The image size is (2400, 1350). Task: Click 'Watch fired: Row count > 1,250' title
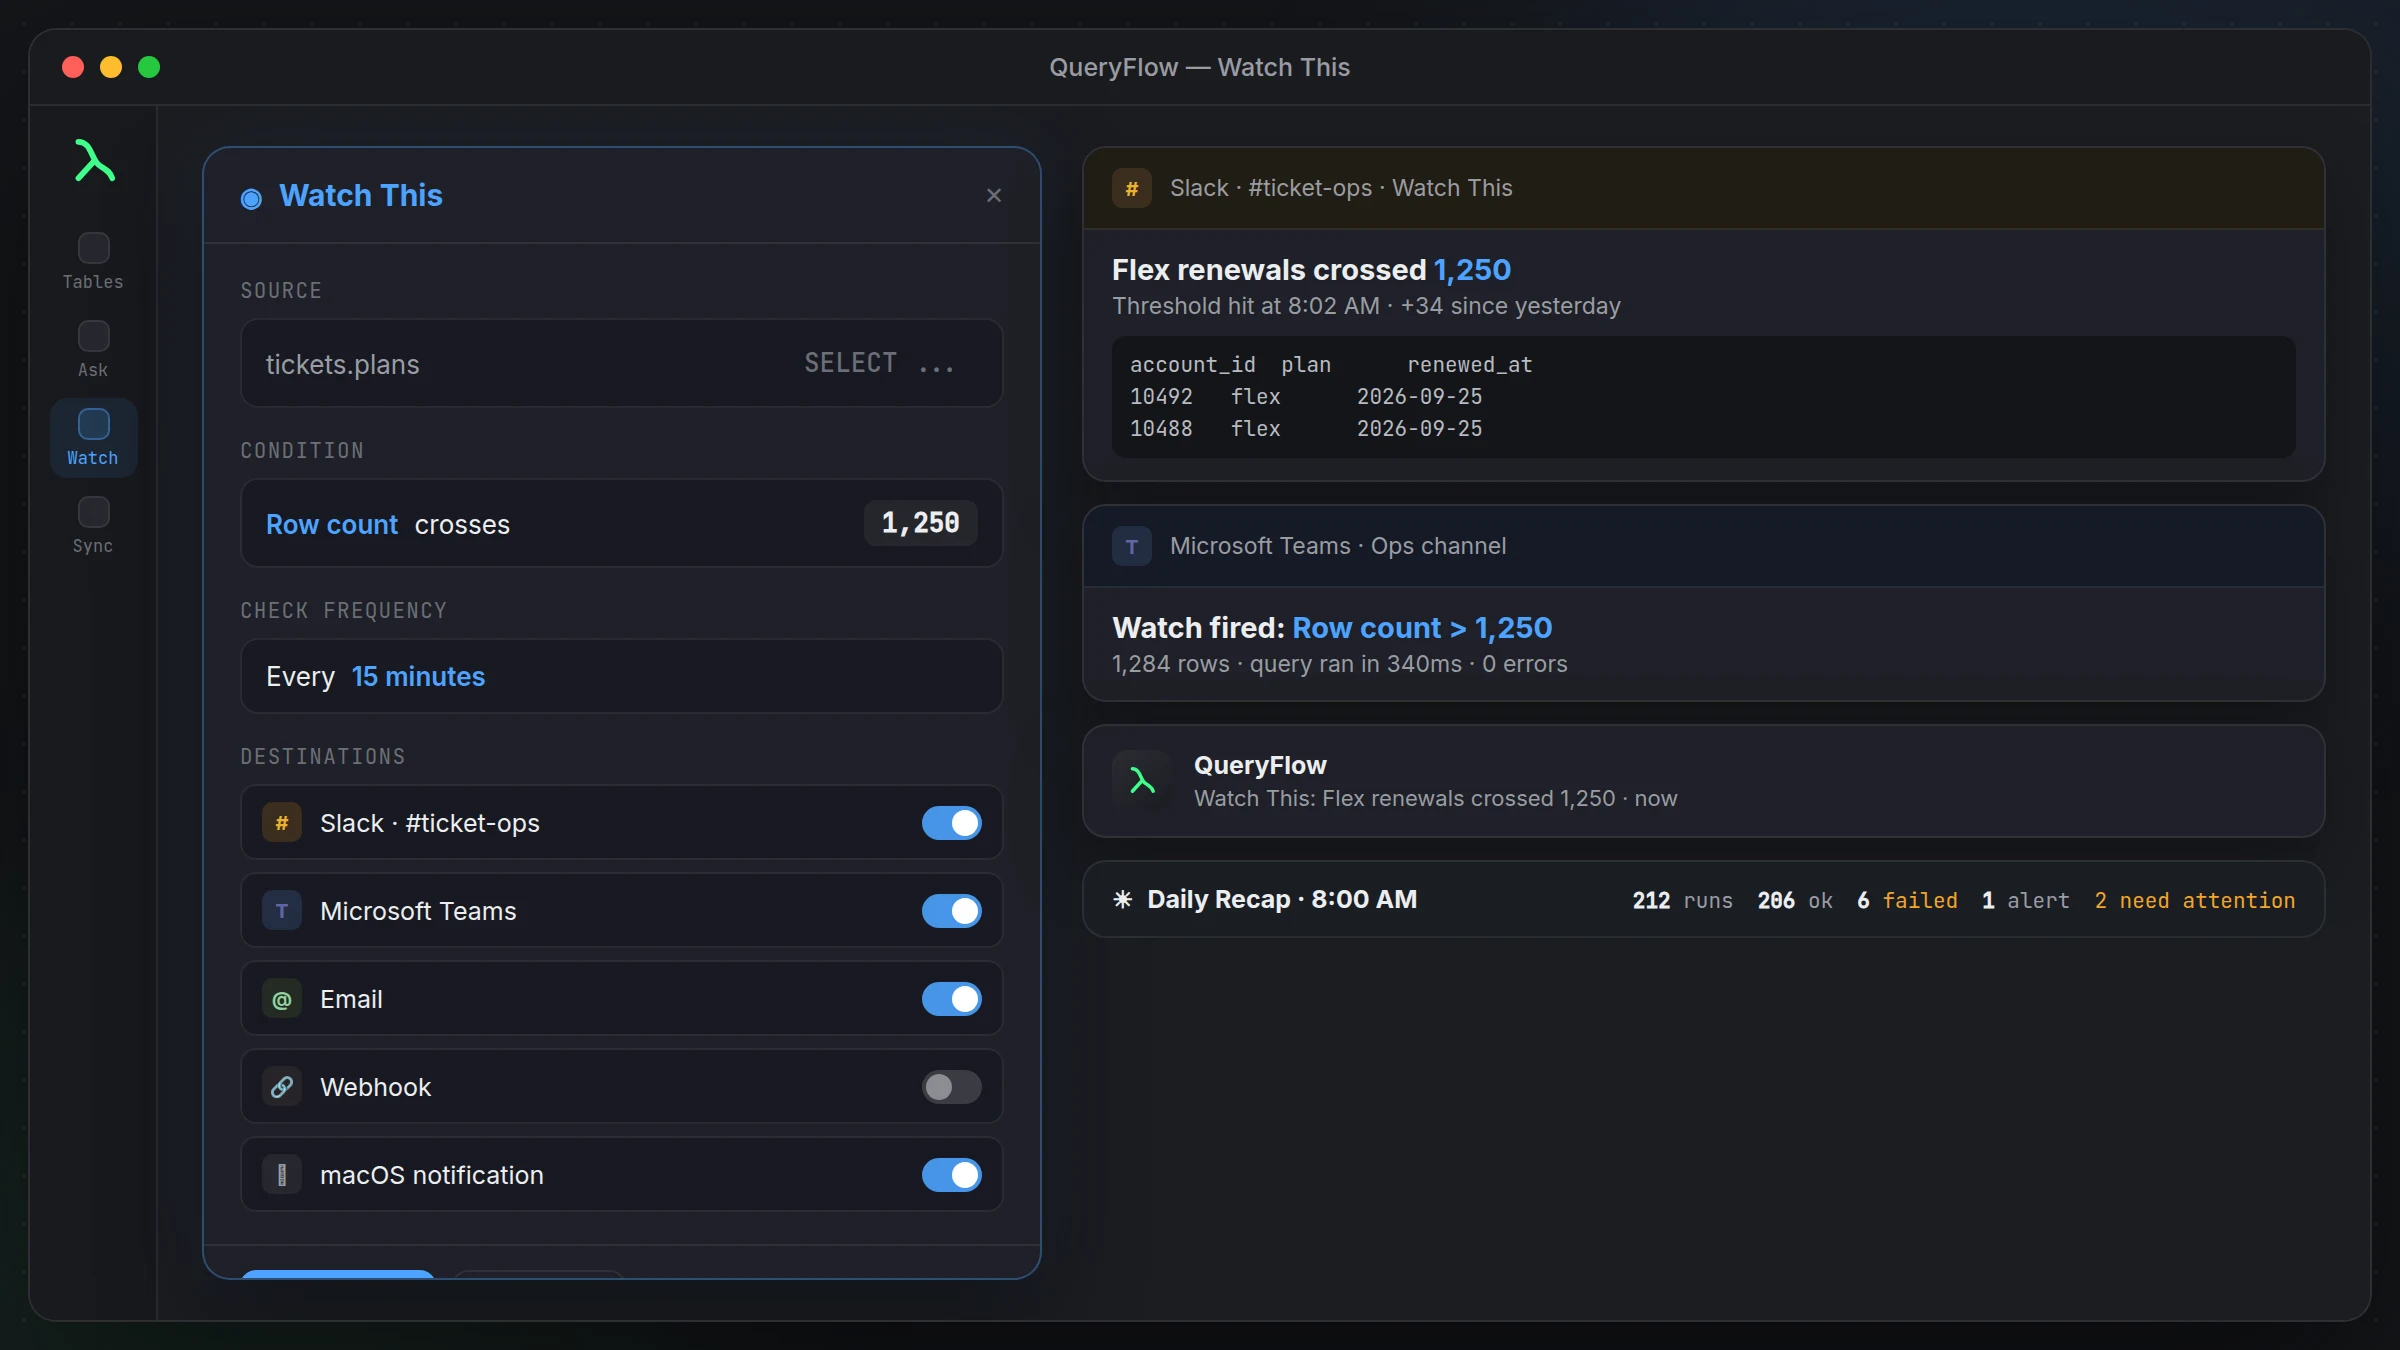point(1332,628)
